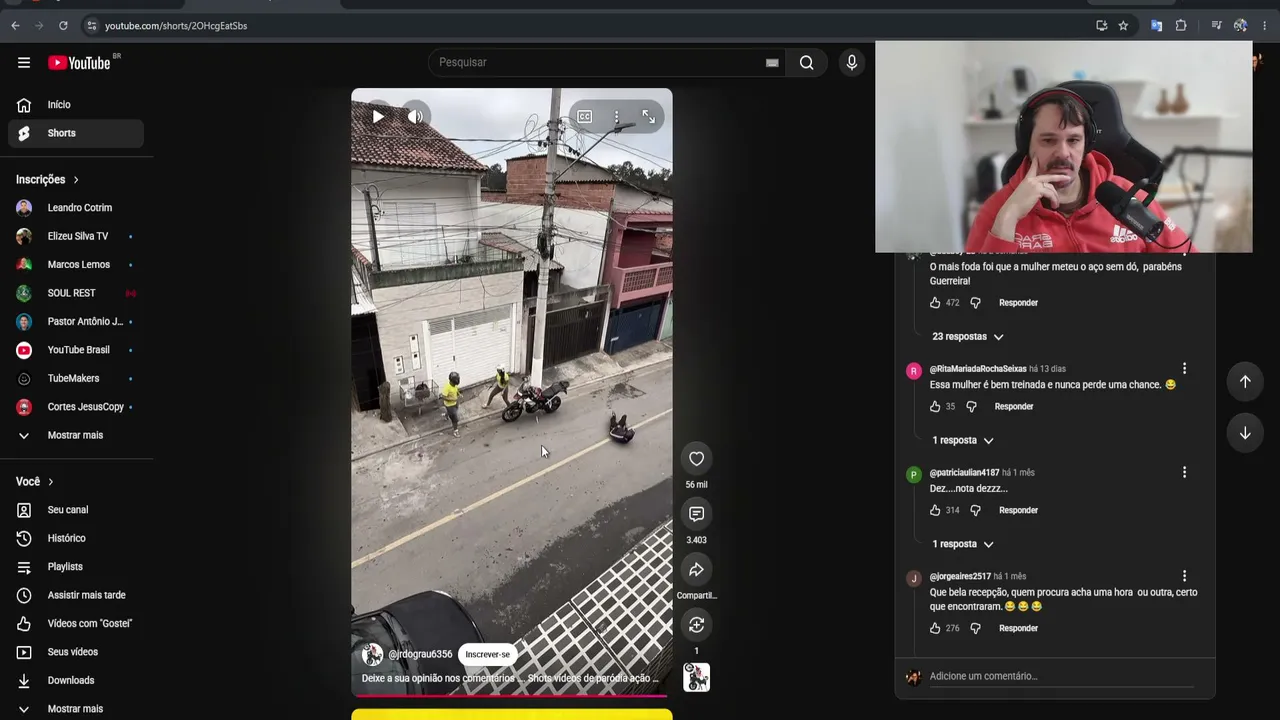Toggle closed captions on the Short
The width and height of the screenshot is (1280, 720).
coord(584,117)
